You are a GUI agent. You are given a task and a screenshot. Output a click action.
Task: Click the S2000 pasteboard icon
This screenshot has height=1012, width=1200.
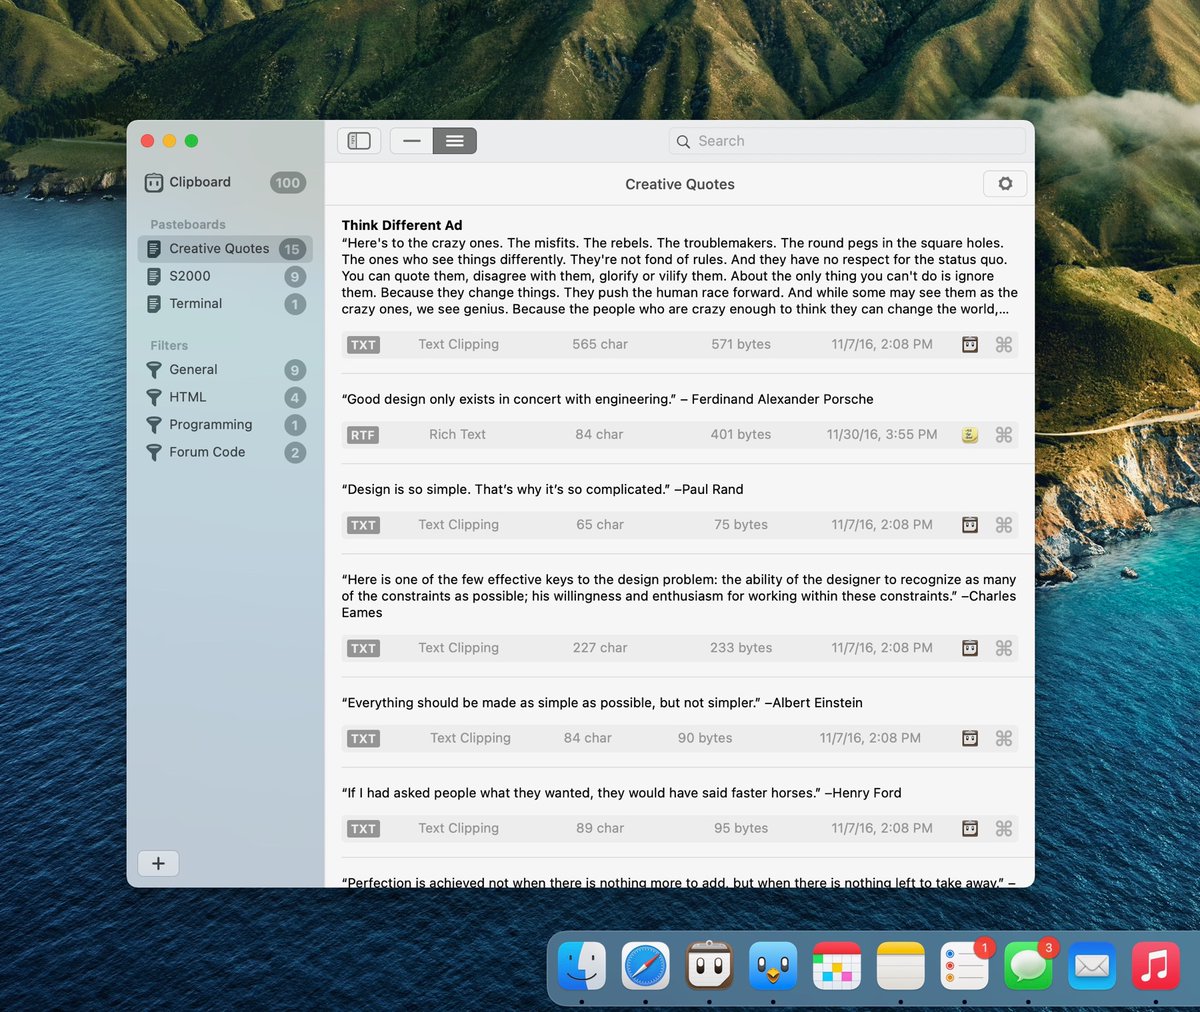(154, 276)
